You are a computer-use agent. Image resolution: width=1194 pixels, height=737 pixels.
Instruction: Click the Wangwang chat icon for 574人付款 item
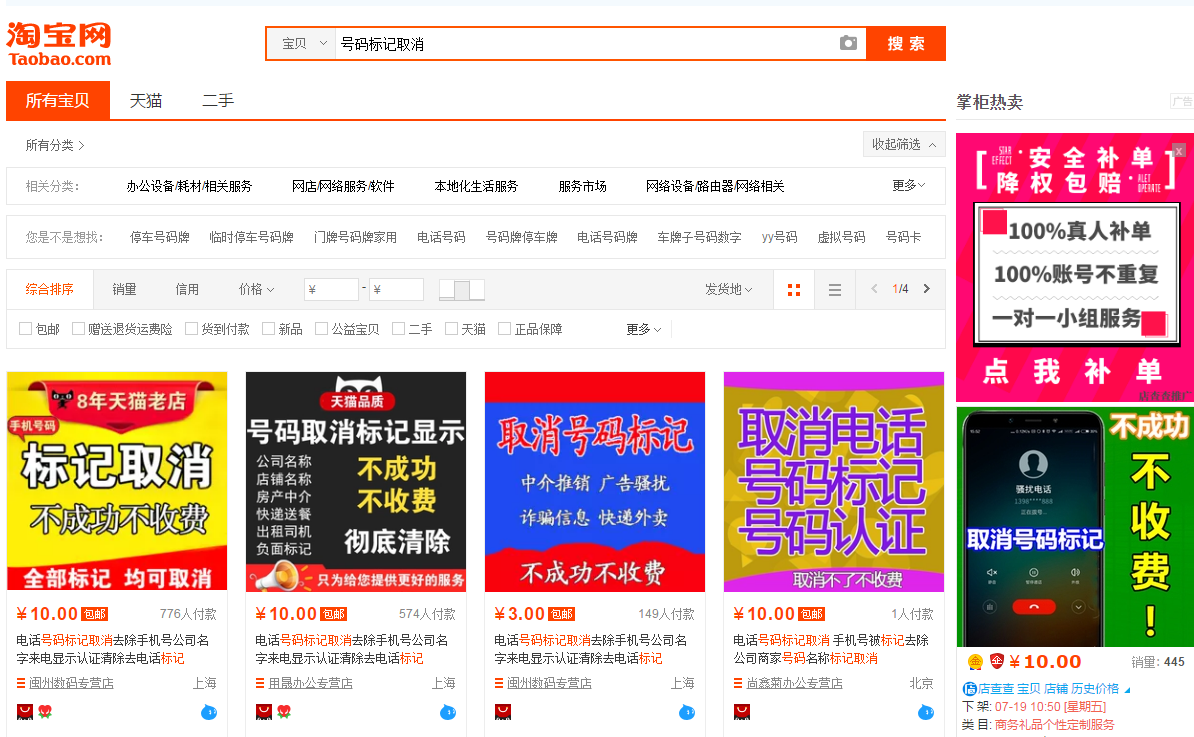[448, 712]
